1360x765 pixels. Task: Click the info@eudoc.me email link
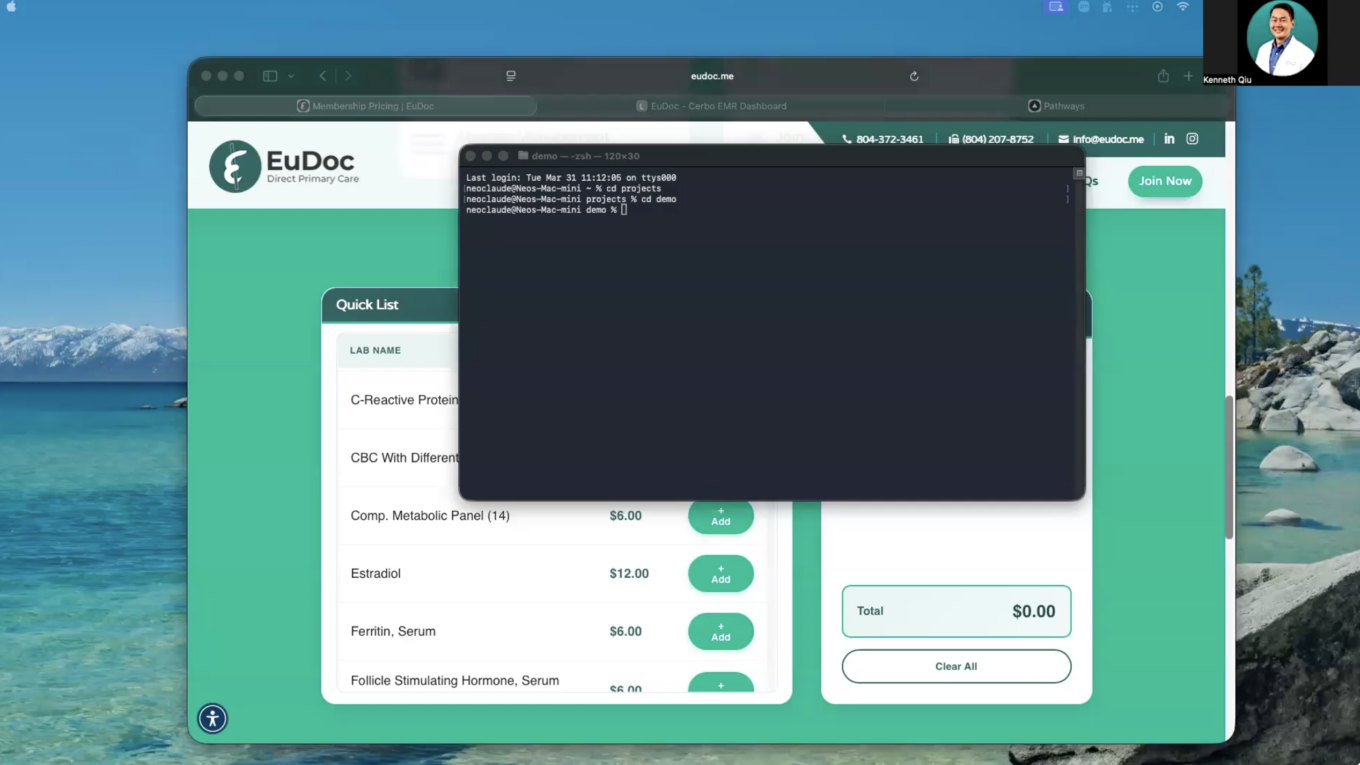[1100, 139]
